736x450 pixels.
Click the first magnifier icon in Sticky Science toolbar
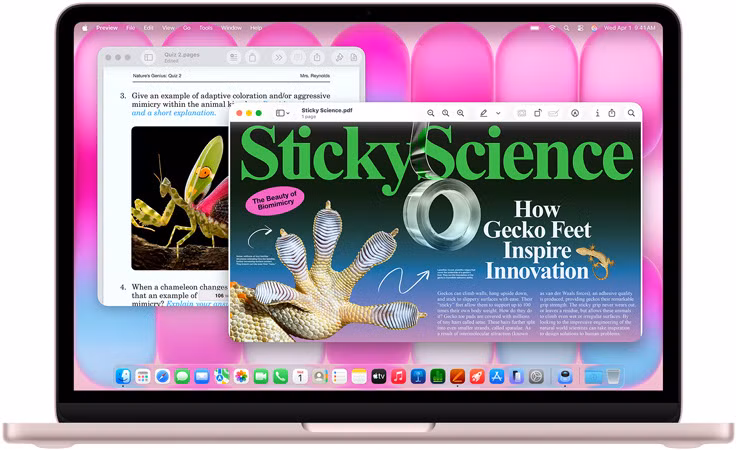point(431,114)
